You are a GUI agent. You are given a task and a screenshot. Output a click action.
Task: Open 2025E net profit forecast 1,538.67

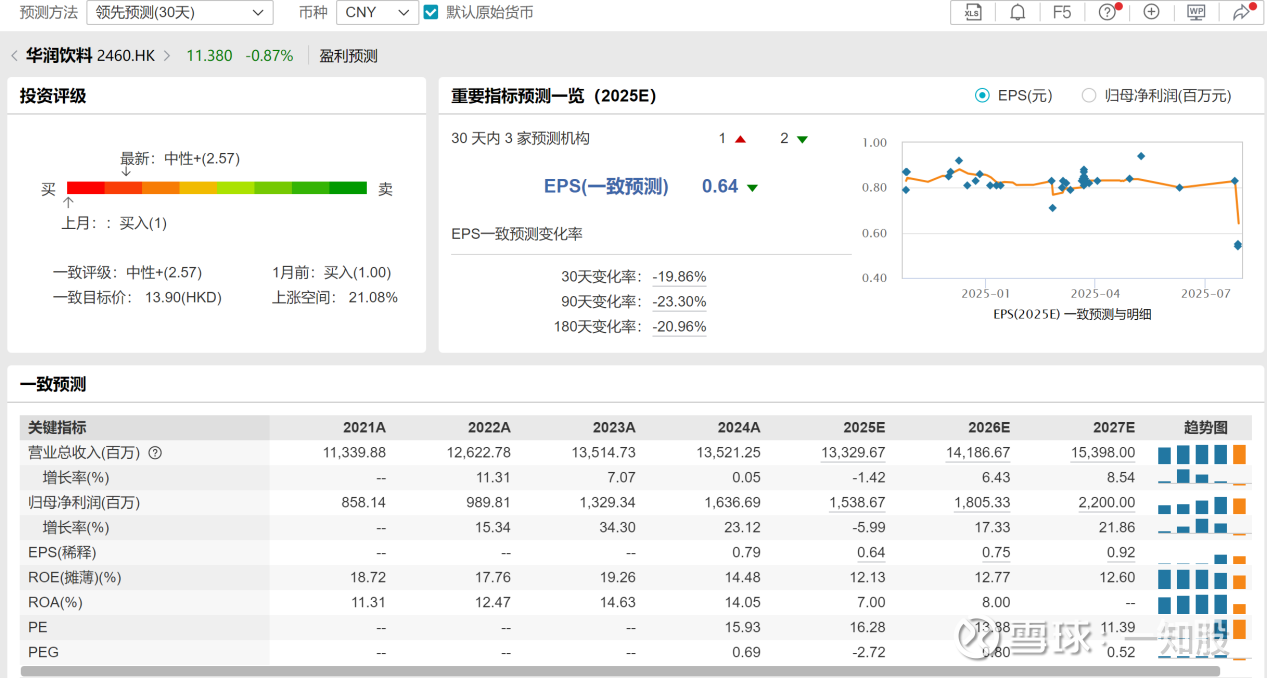(857, 503)
